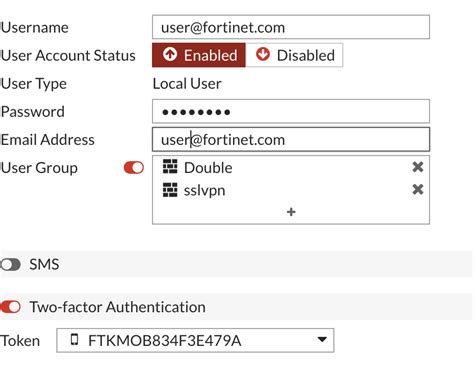Set account status to Enabled
Image resolution: width=474 pixels, height=374 pixels.
199,55
